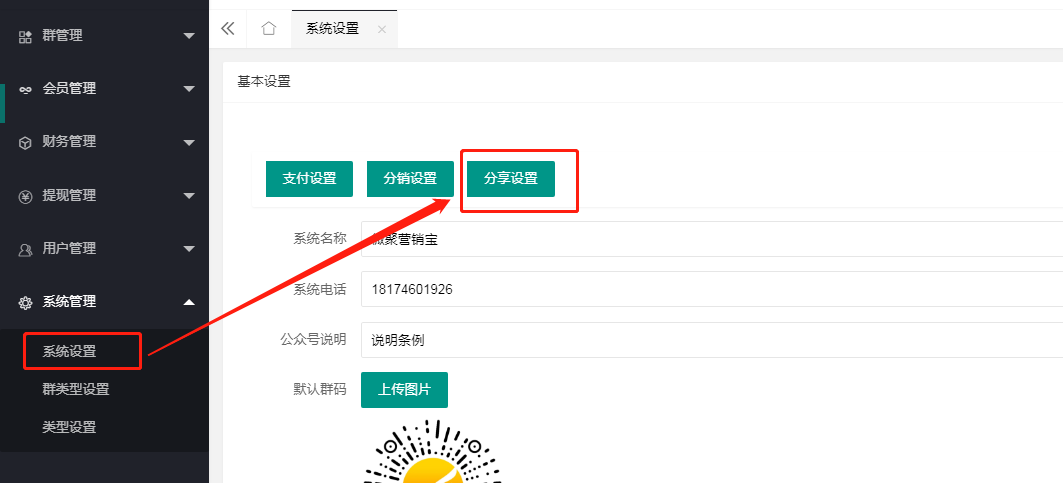The image size is (1063, 483).
Task: Click the 上传图片 button
Action: pyautogui.click(x=404, y=390)
